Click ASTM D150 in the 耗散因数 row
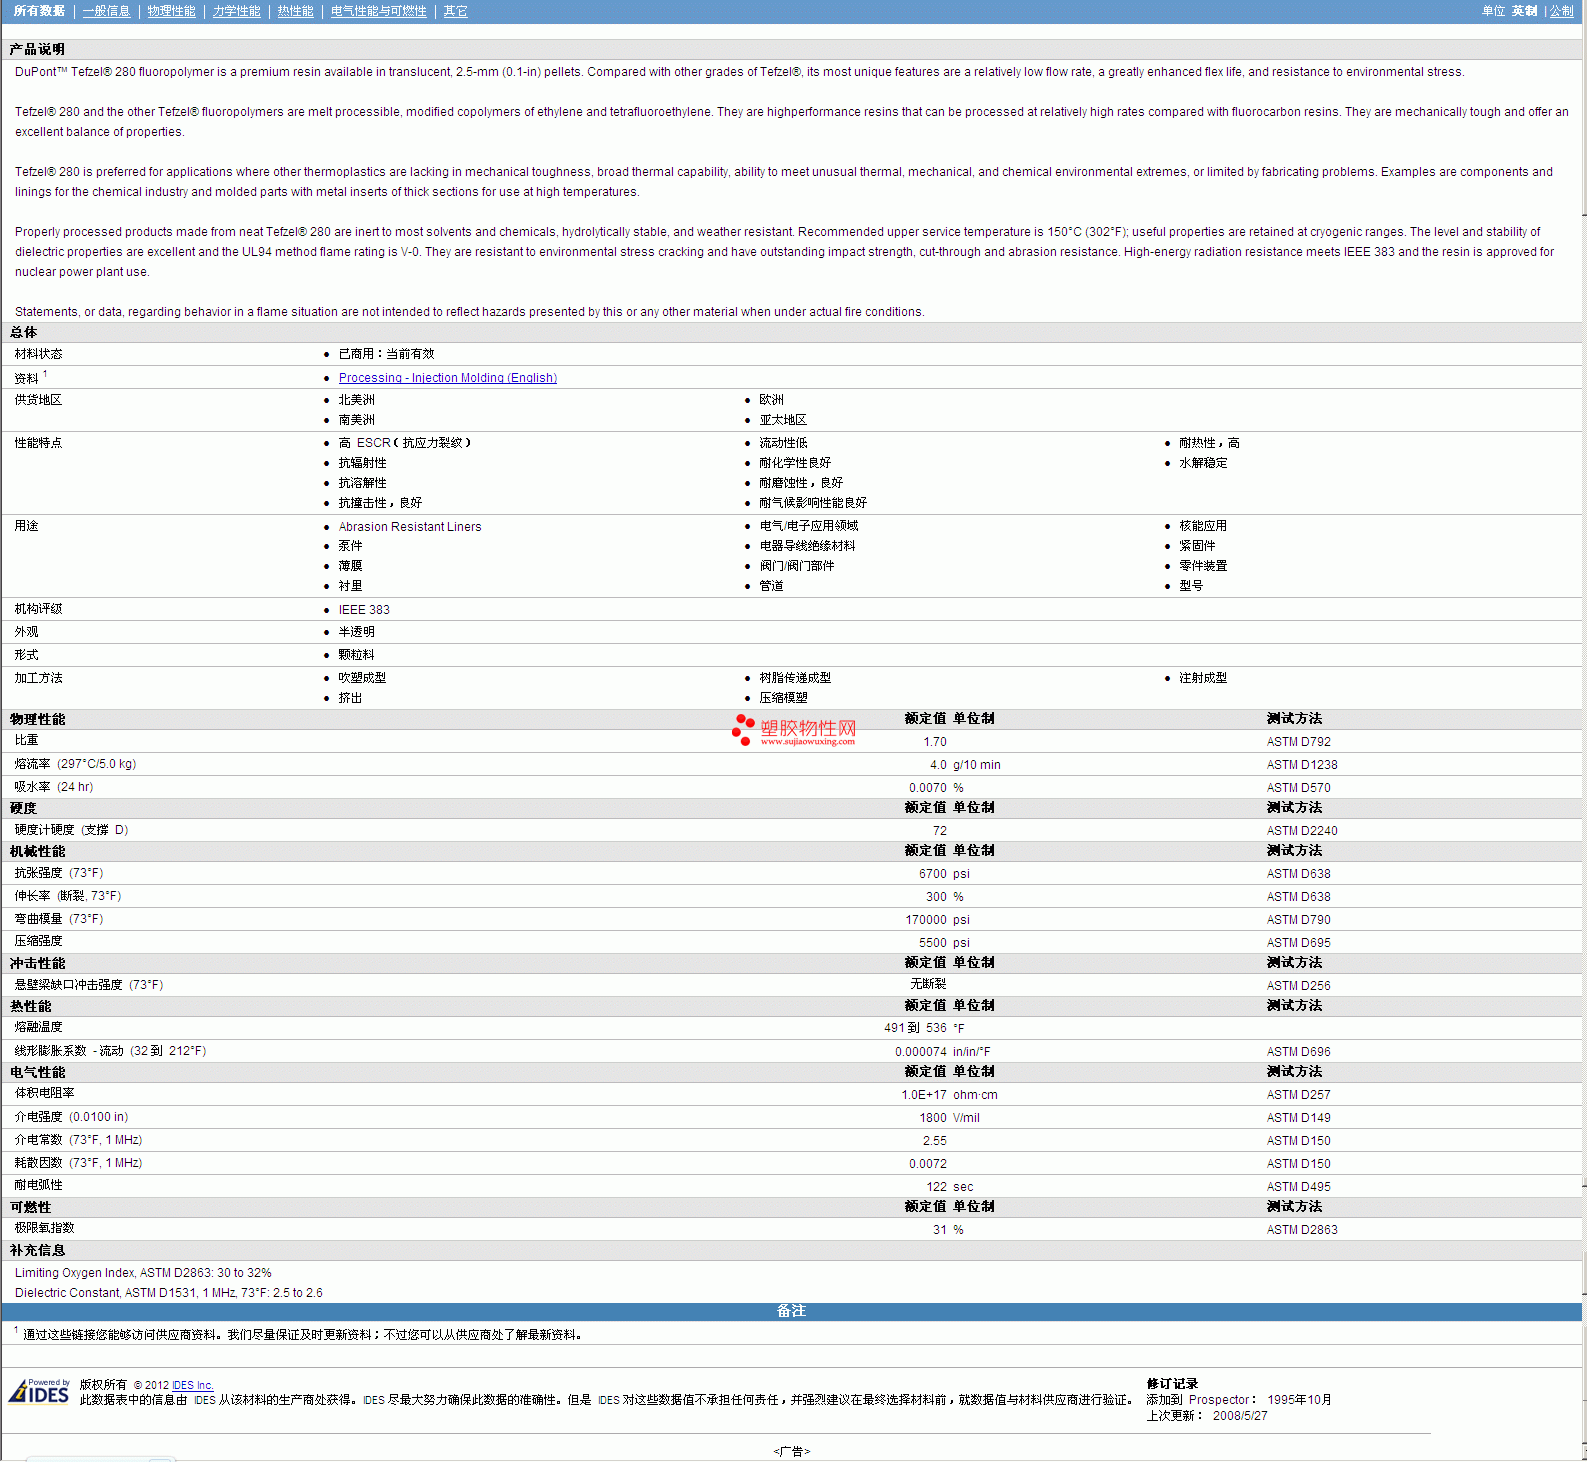1587x1462 pixels. pos(1298,1164)
